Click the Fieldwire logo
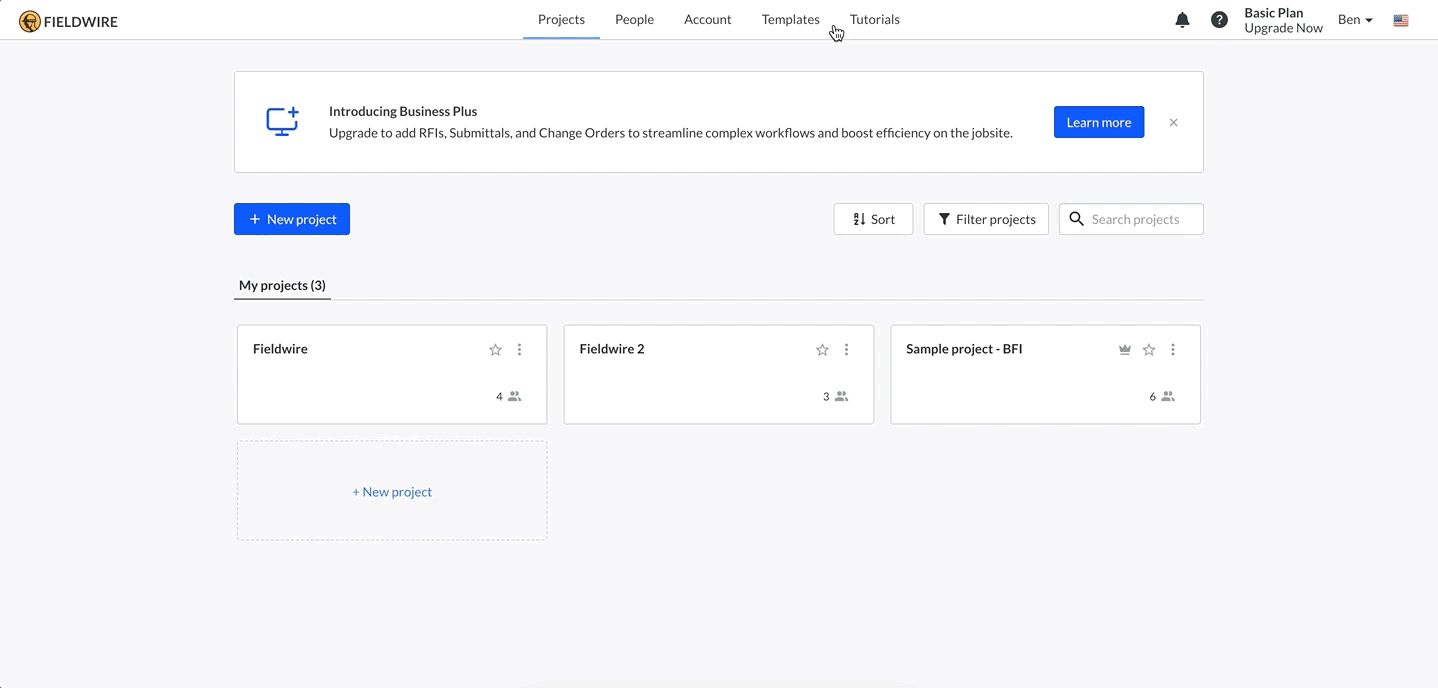1438x688 pixels. point(68,21)
